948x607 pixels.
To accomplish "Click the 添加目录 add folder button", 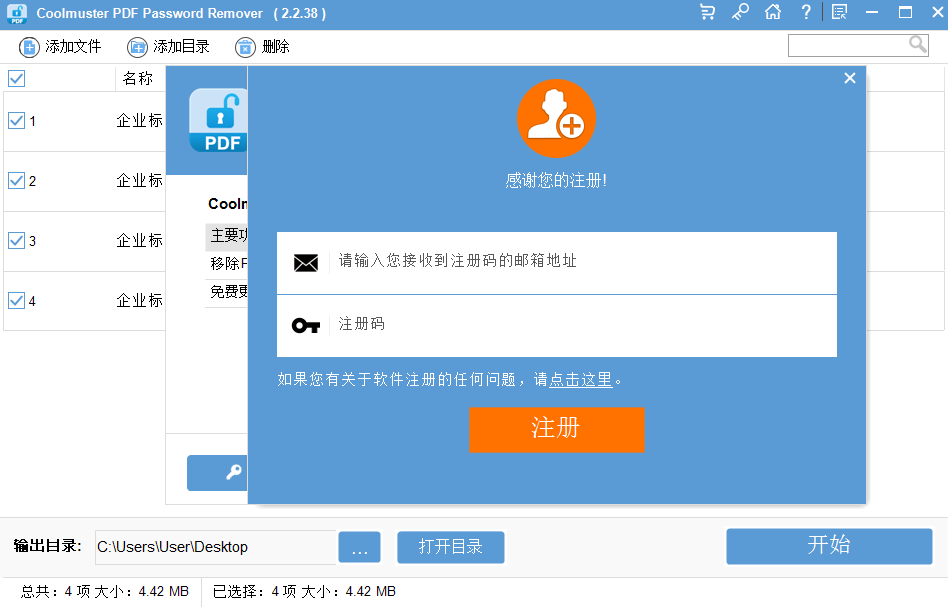I will 169,47.
